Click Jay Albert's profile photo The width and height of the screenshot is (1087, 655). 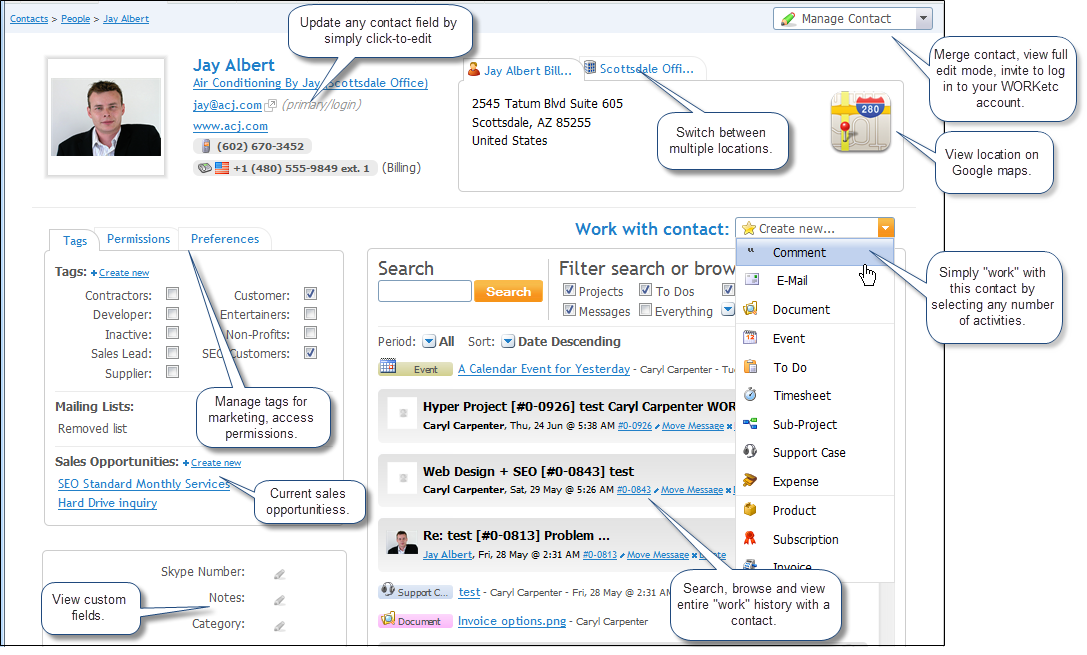click(x=105, y=117)
